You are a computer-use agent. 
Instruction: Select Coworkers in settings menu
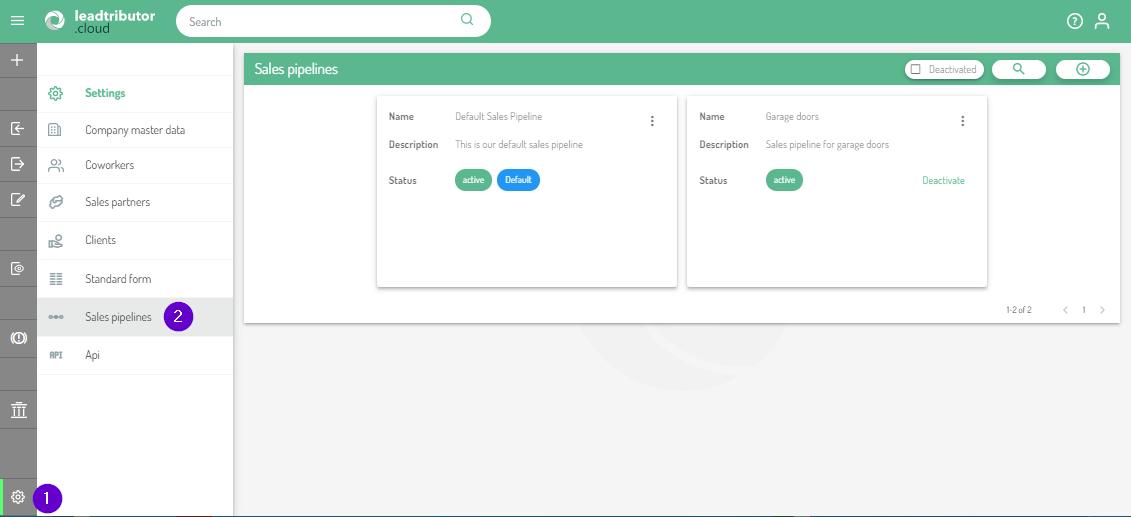[109, 165]
